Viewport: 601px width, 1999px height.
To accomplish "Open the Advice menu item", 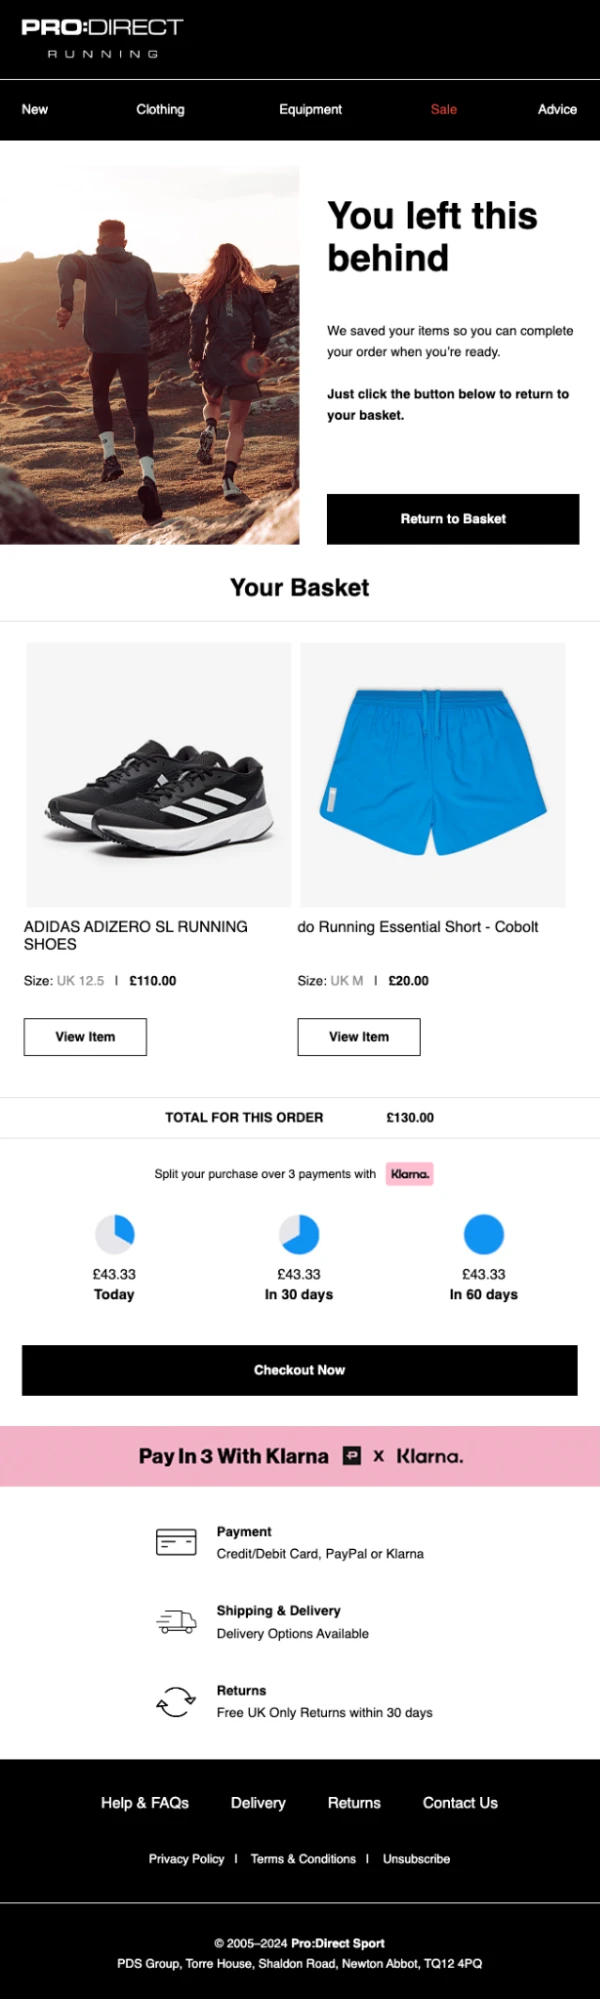I will coord(557,110).
